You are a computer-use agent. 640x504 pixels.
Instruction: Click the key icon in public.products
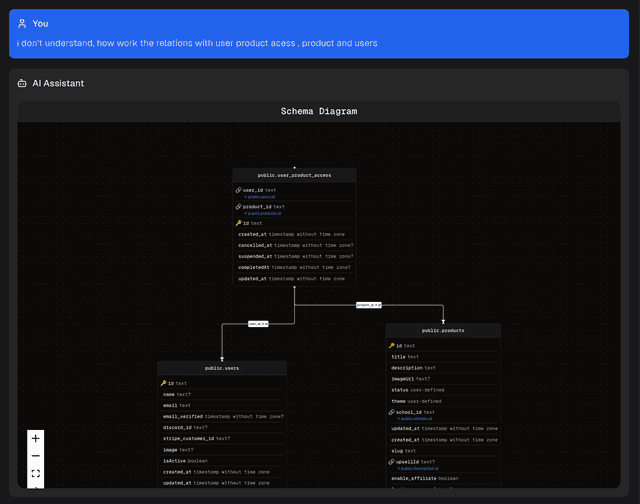point(392,345)
